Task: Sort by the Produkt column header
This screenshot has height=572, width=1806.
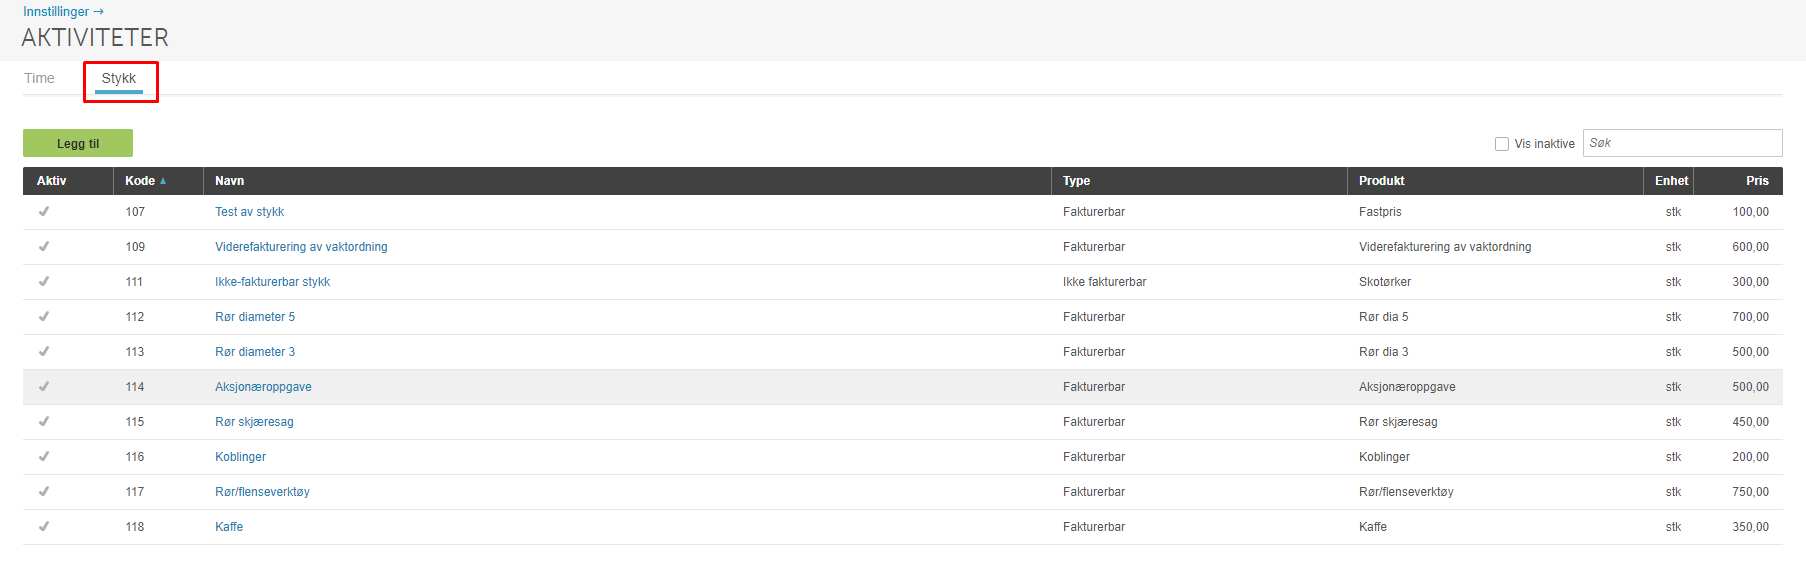Action: click(x=1381, y=181)
